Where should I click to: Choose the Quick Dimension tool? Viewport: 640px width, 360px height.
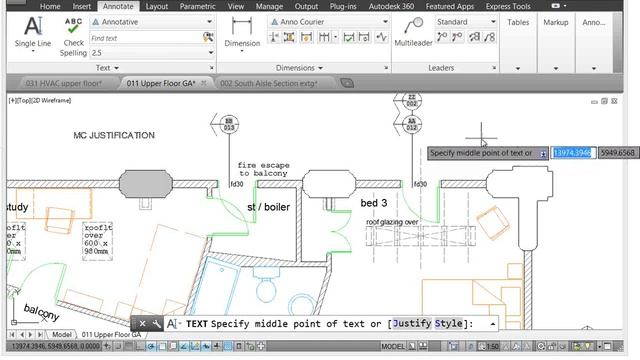pyautogui.click(x=306, y=38)
